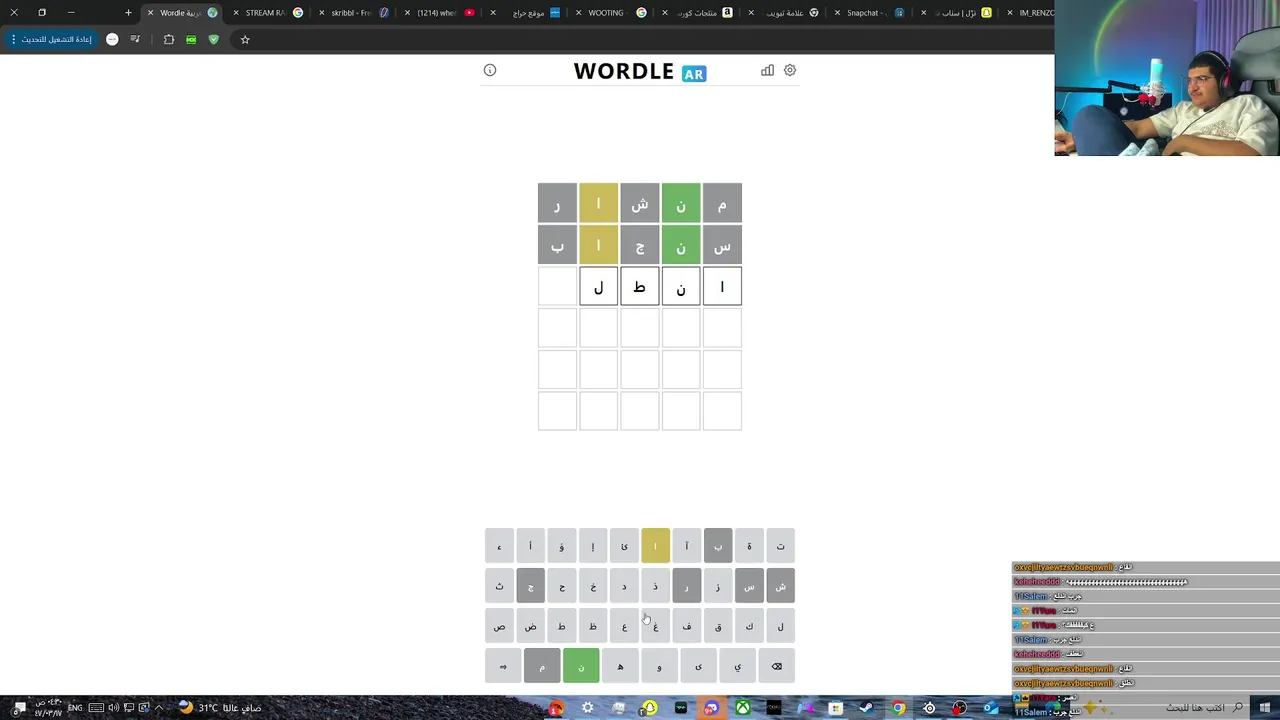The image size is (1280, 720).
Task: Click the ENG language indicator in the tray
Action: coord(76,708)
